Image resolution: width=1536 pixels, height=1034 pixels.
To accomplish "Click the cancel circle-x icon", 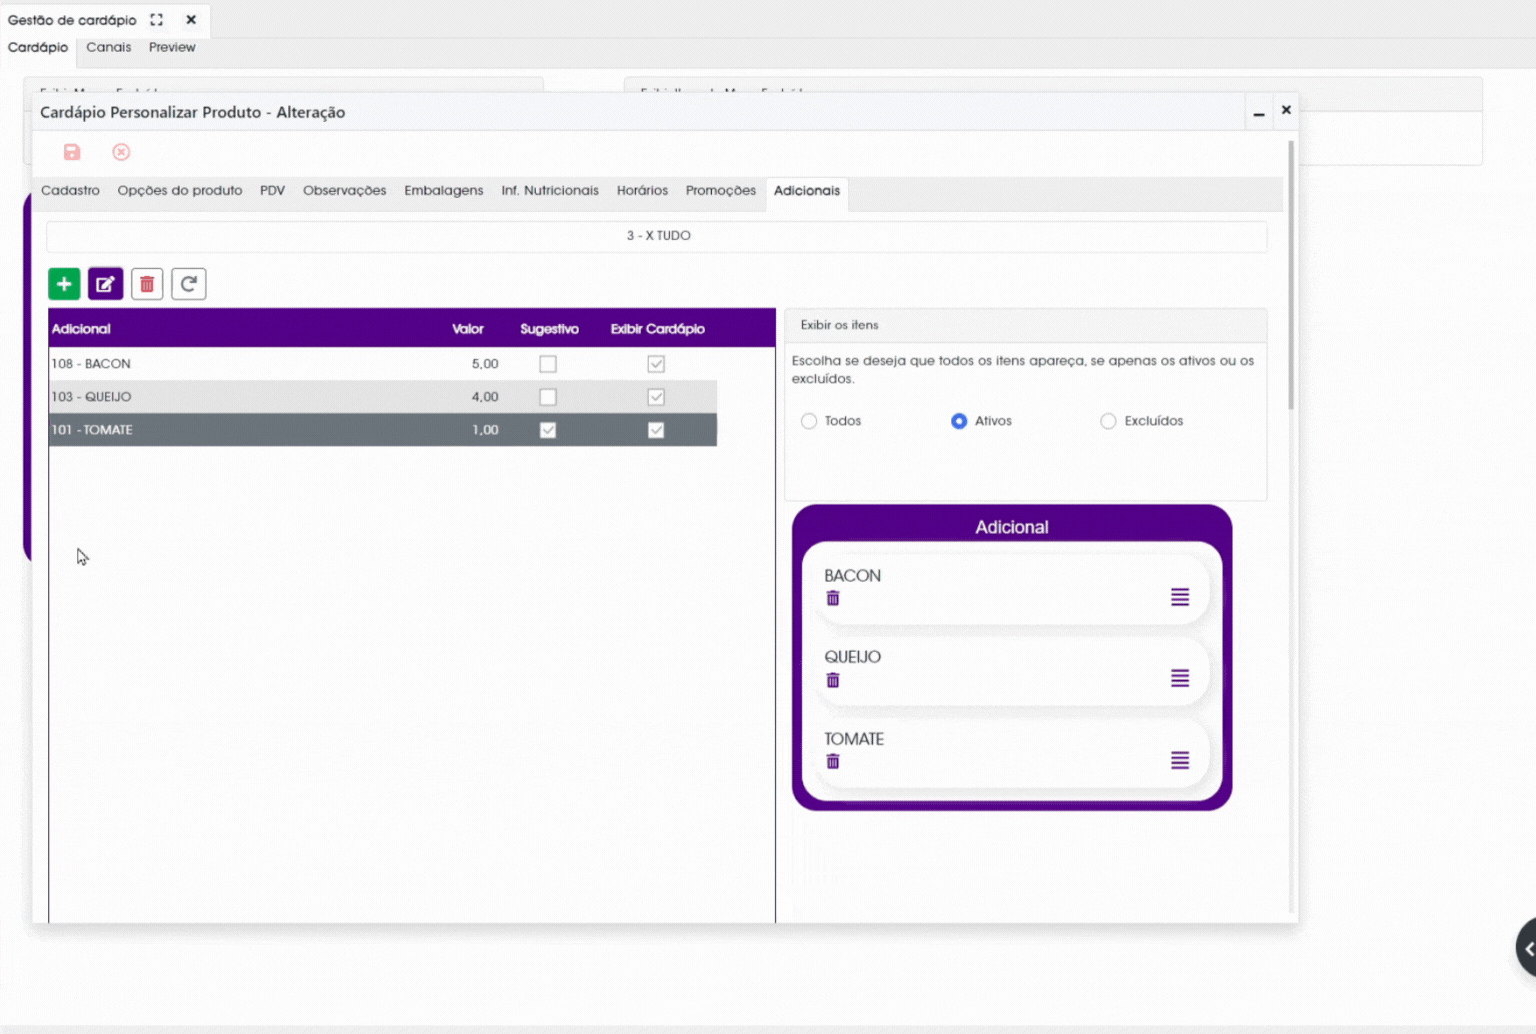I will click(x=121, y=152).
